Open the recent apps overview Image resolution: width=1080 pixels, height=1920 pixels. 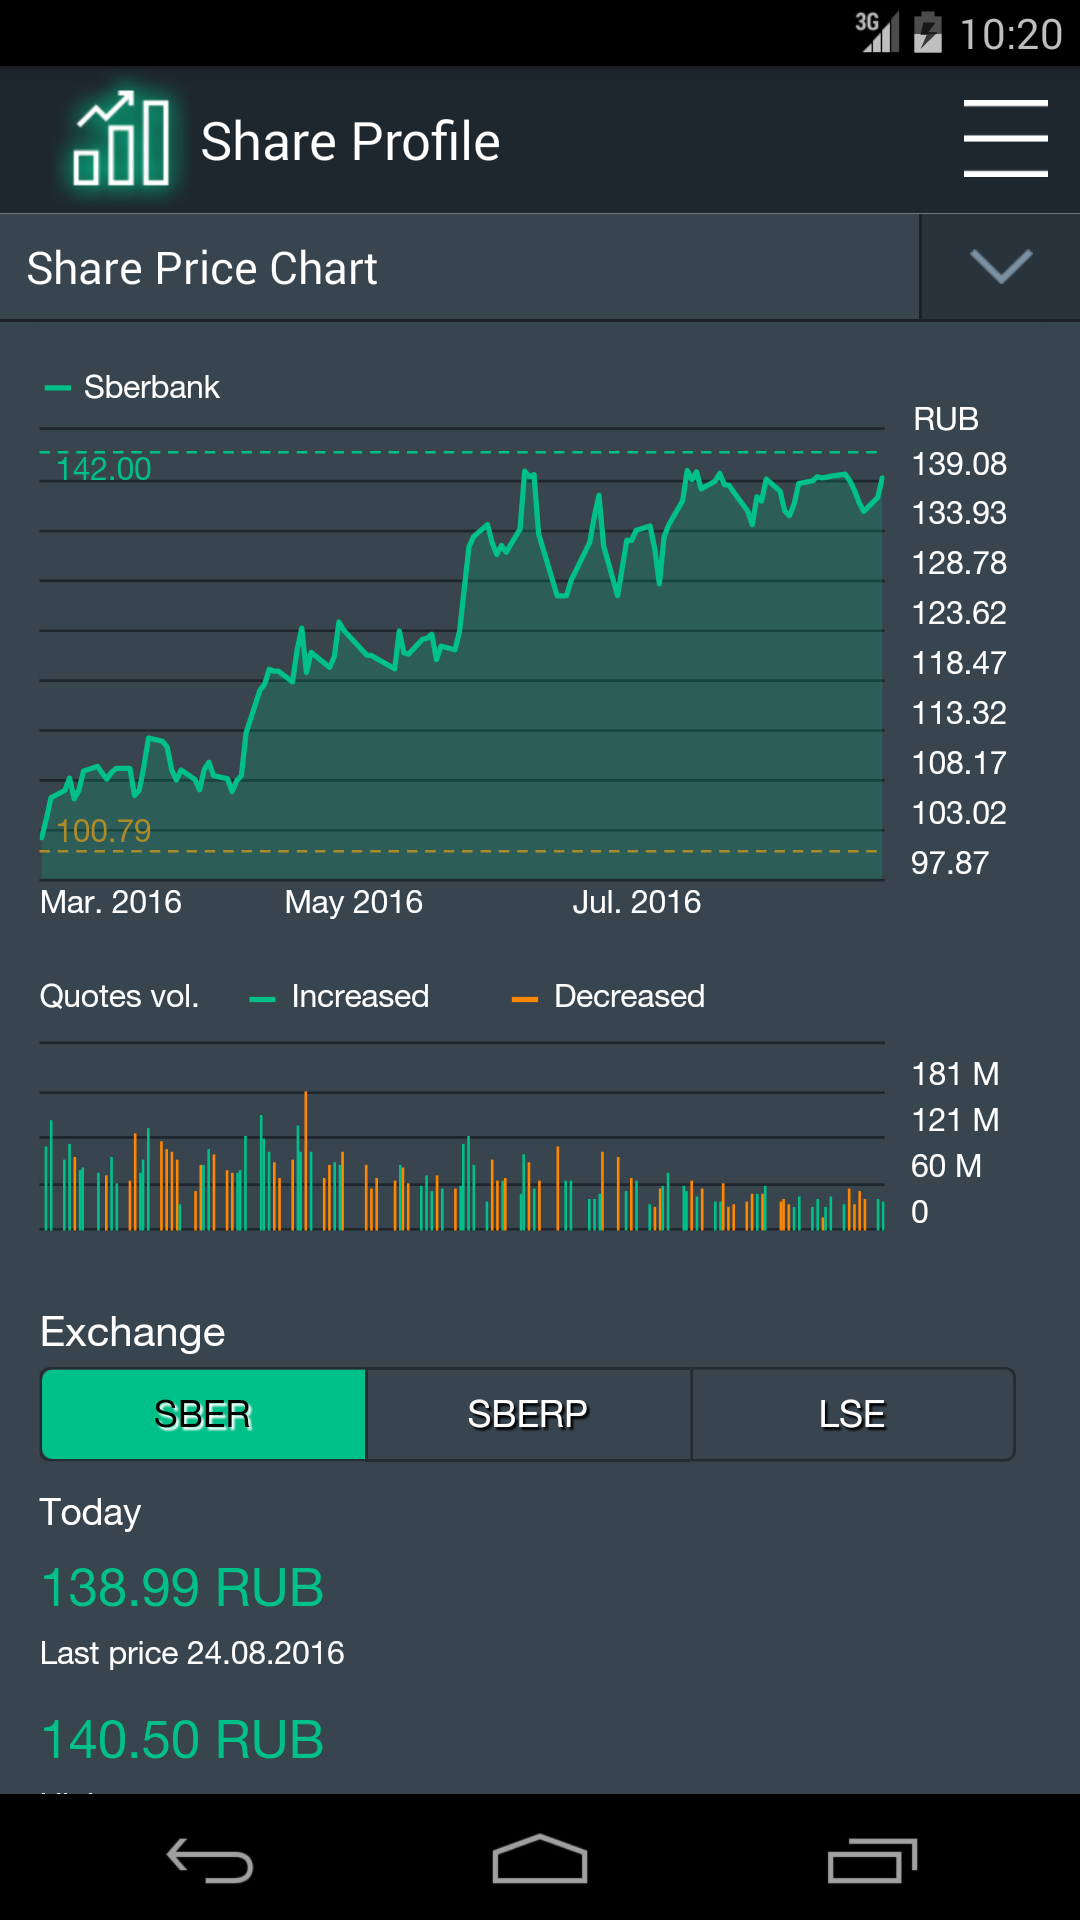point(871,1861)
